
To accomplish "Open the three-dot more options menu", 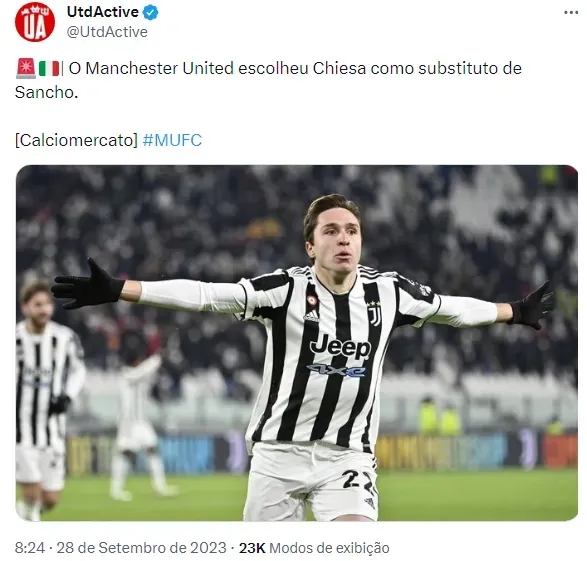I will tap(571, 13).
